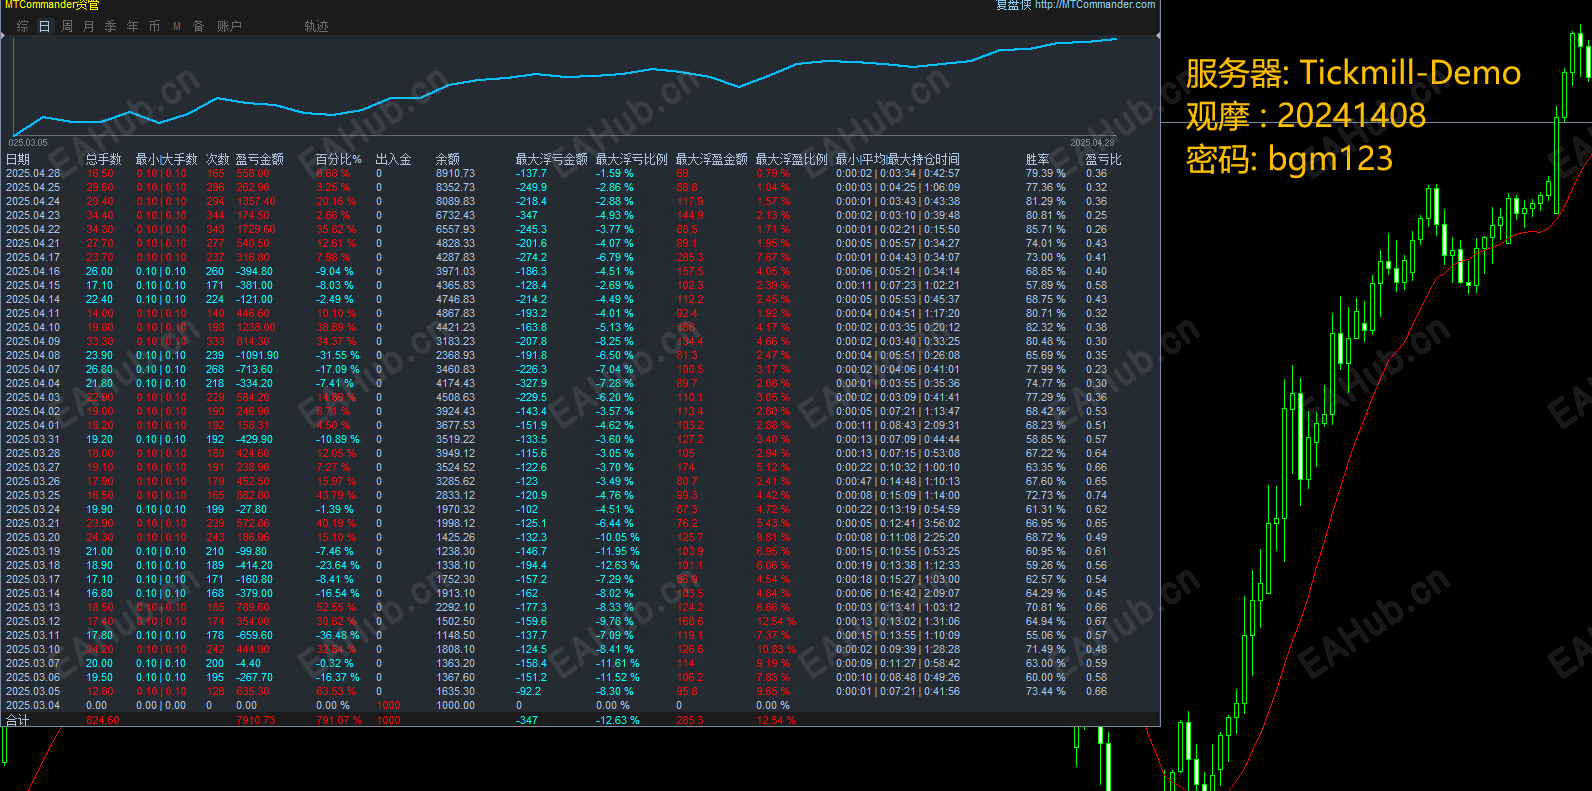Viewport: 1592px width, 791px height.
Task: Click the 824.60 total lots value
Action: (x=102, y=720)
